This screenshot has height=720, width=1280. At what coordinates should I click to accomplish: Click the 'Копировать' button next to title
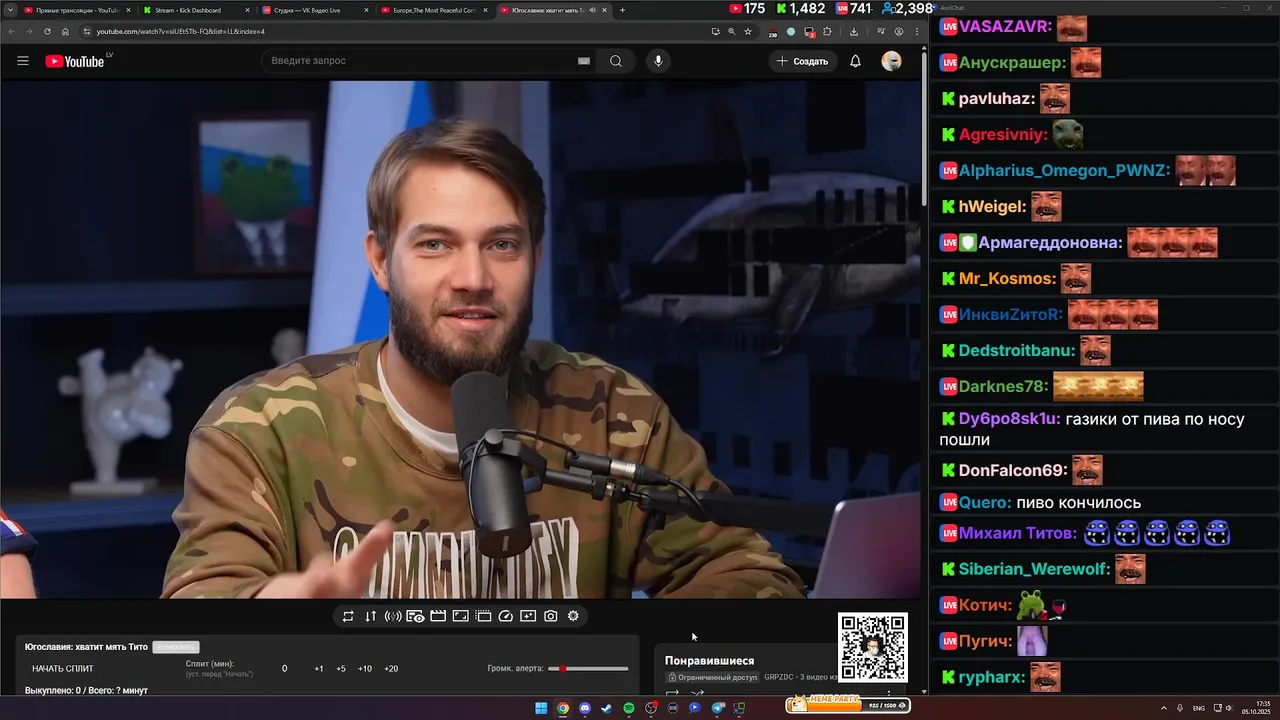point(176,647)
